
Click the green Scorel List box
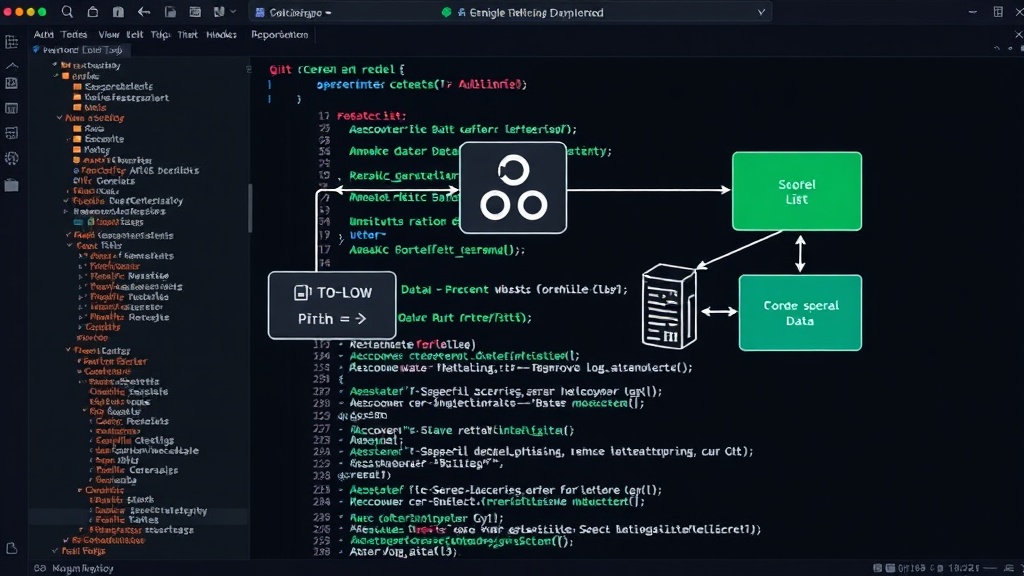pyautogui.click(x=797, y=191)
